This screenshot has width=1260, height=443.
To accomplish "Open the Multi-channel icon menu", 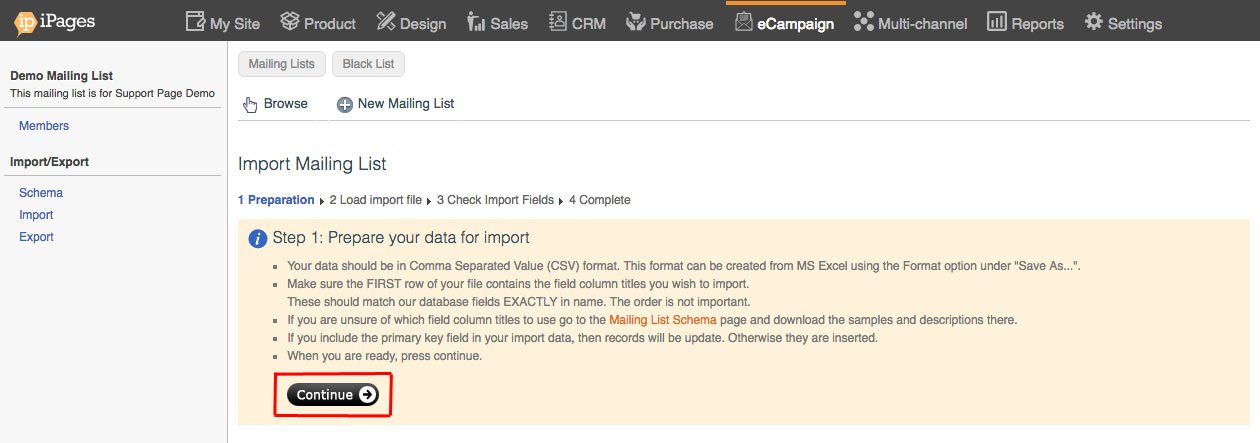I will coord(864,22).
